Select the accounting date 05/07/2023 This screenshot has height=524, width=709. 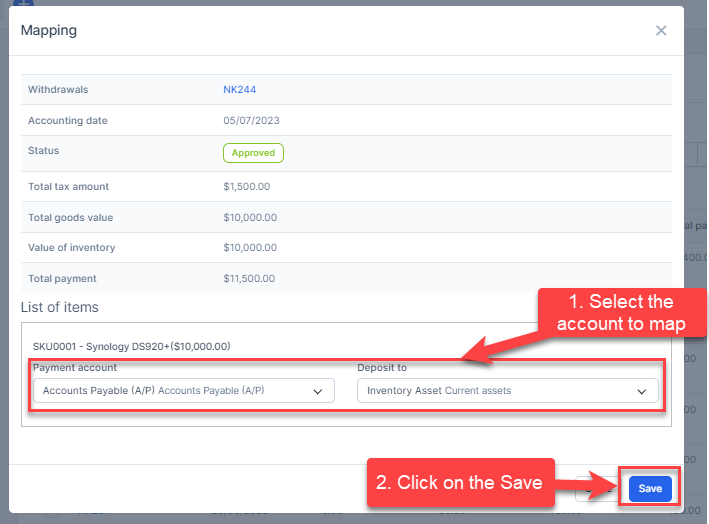click(250, 121)
